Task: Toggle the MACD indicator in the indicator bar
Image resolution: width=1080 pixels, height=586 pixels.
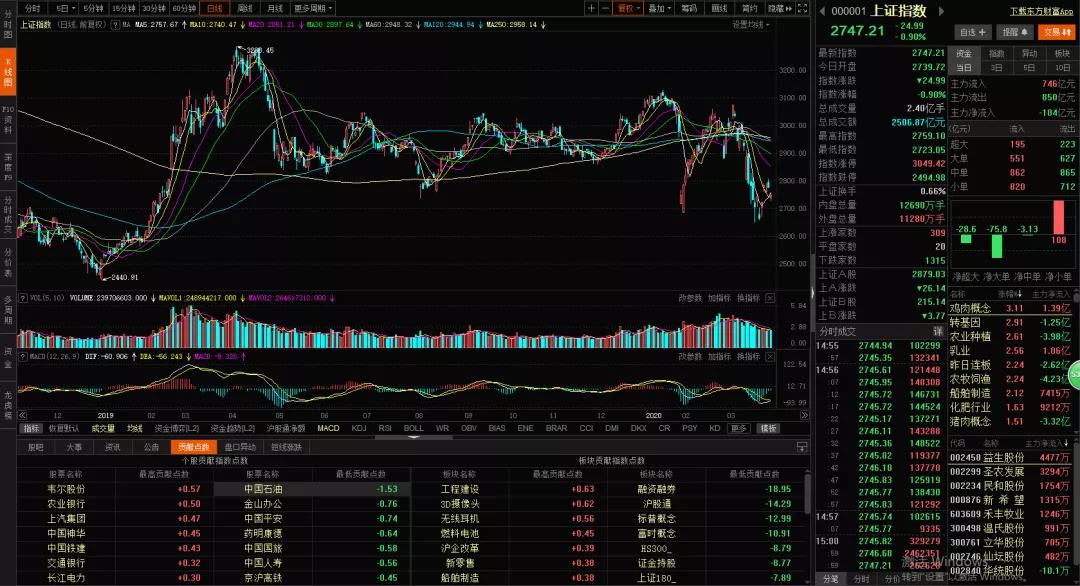Action: [327, 427]
